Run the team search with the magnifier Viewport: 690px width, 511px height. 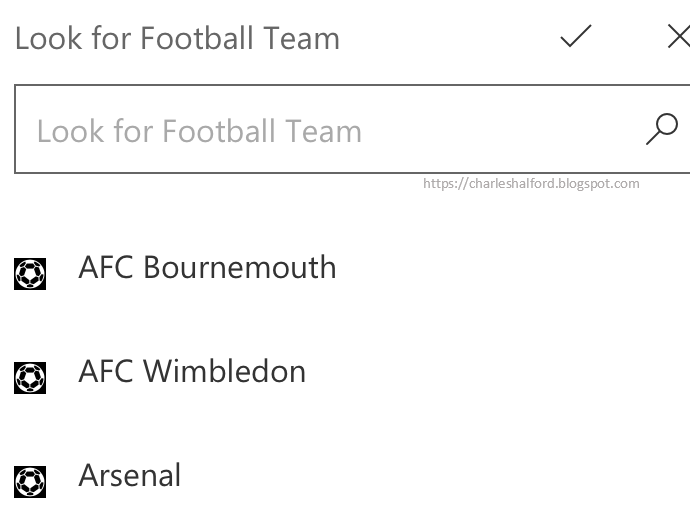click(662, 129)
